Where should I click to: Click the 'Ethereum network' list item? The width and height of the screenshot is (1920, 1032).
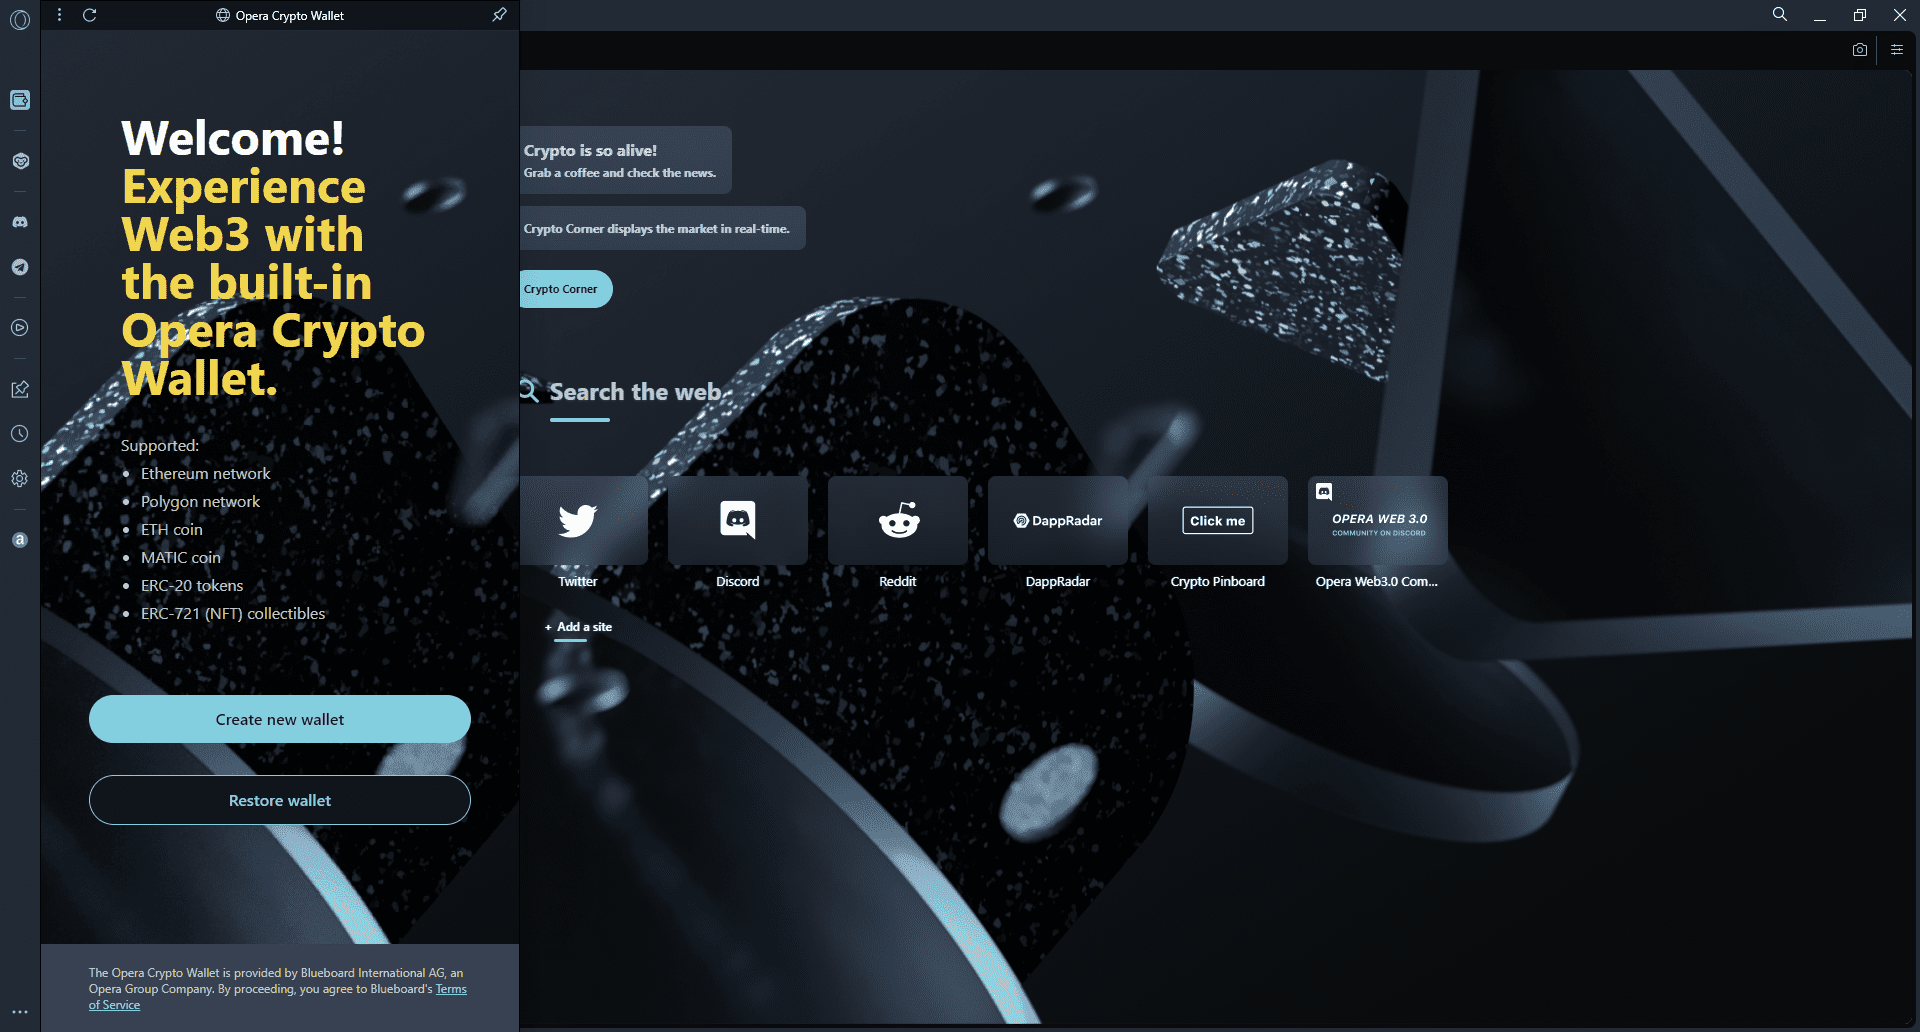(x=205, y=473)
